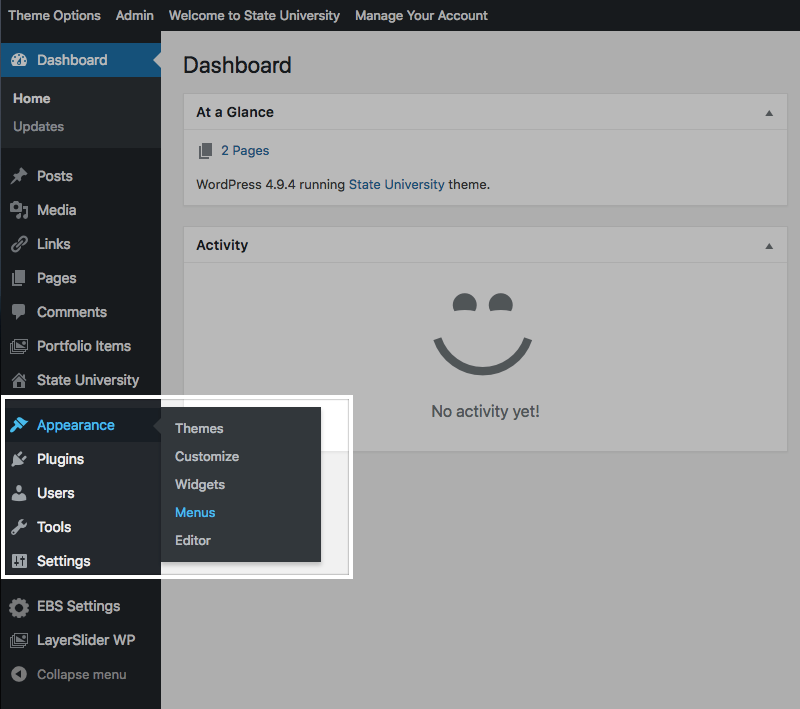This screenshot has height=709, width=800.
Task: Select Widgets in Appearance submenu
Action: (x=199, y=485)
